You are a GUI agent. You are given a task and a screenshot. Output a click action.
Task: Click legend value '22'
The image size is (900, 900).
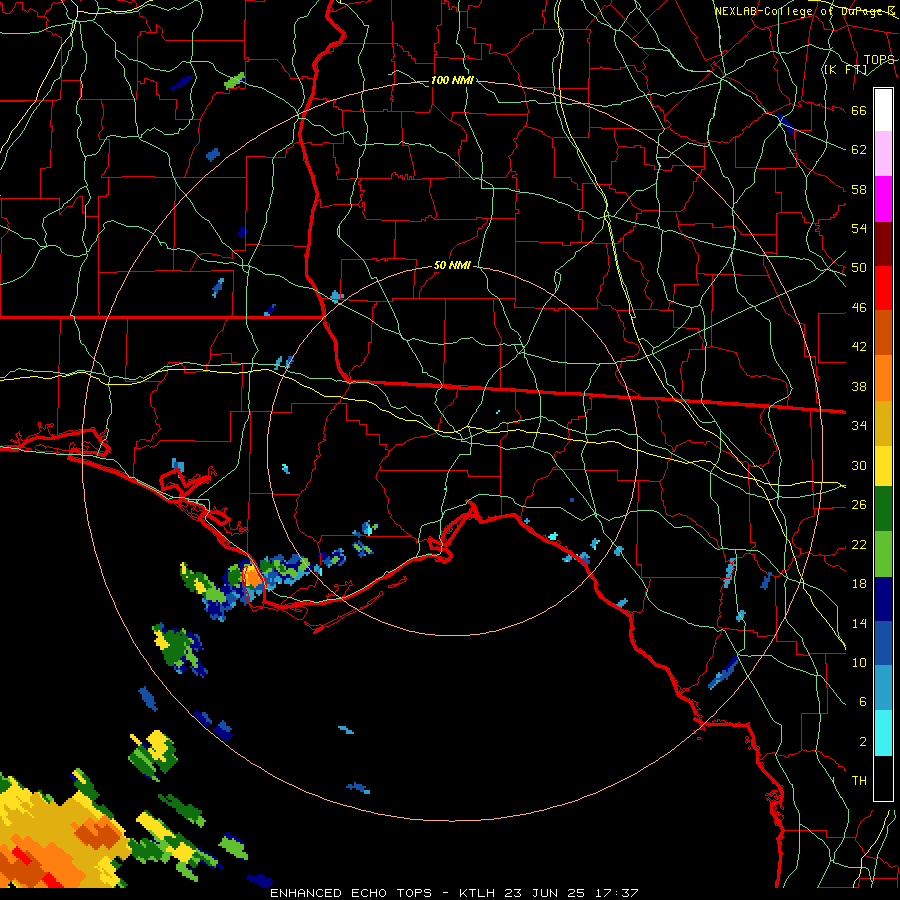[x=859, y=544]
